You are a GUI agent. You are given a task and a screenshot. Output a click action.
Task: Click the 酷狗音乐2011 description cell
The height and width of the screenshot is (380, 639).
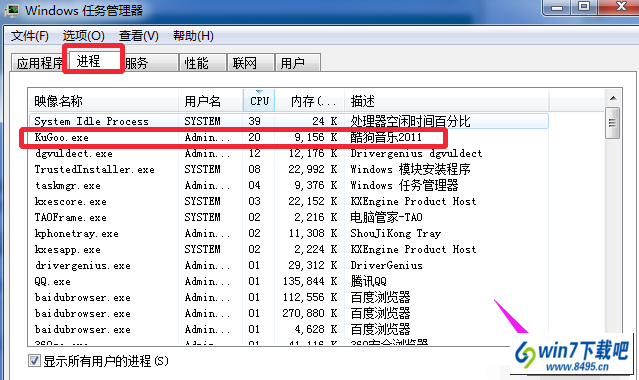[386, 137]
